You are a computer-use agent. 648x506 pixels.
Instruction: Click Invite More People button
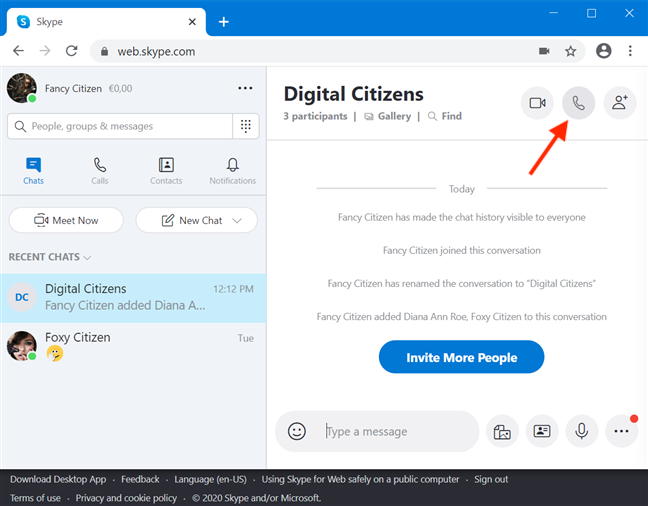click(461, 357)
